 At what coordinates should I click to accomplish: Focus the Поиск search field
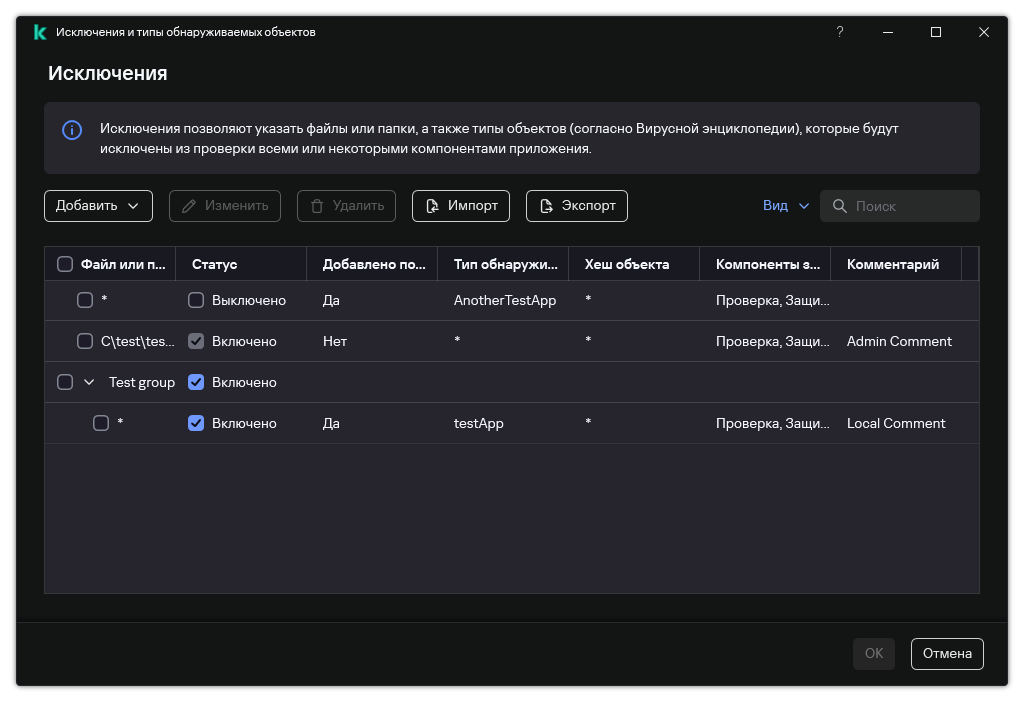899,206
